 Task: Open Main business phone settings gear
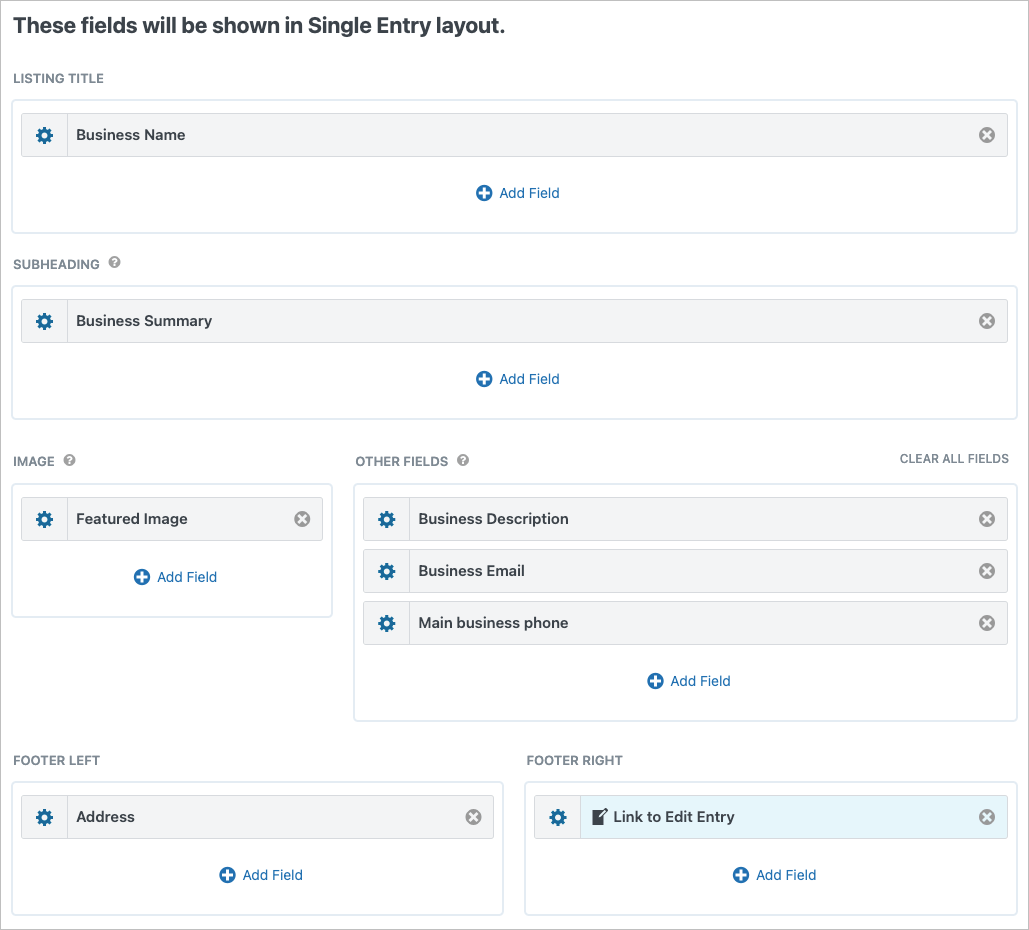387,623
